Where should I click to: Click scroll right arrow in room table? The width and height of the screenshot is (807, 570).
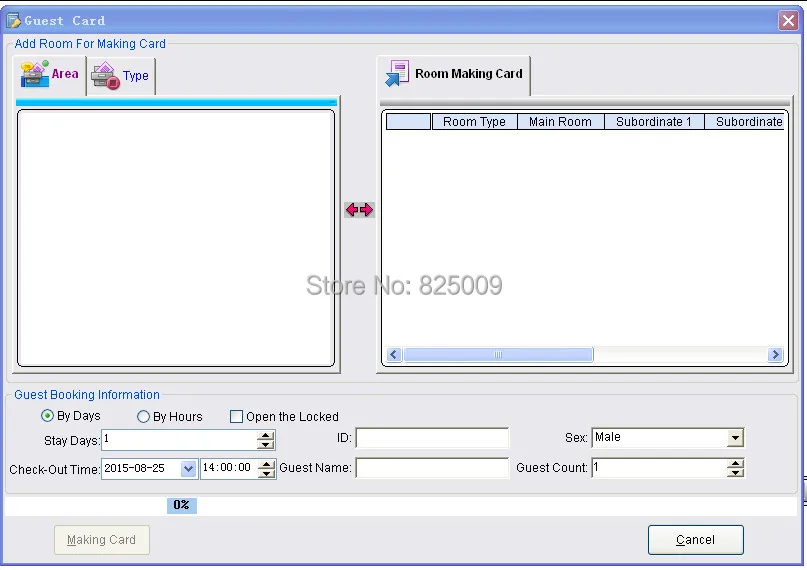click(x=775, y=354)
